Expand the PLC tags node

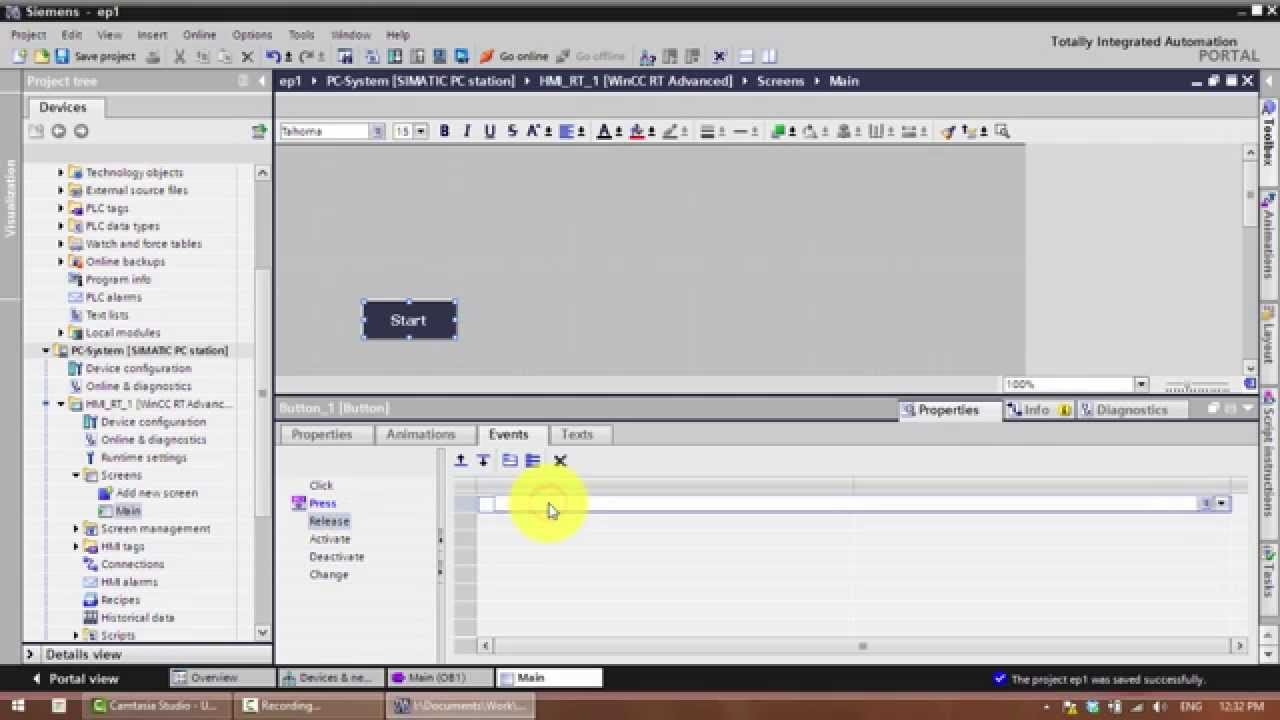[x=60, y=208]
